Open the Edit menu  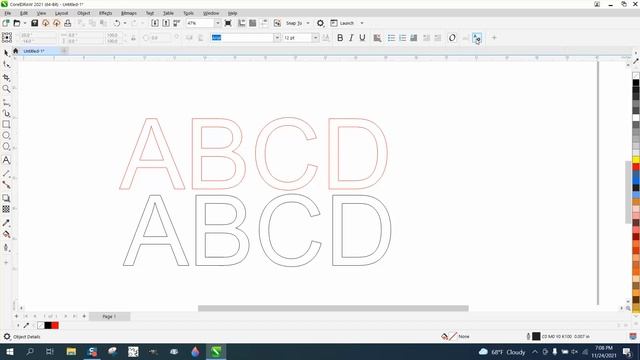[24, 13]
